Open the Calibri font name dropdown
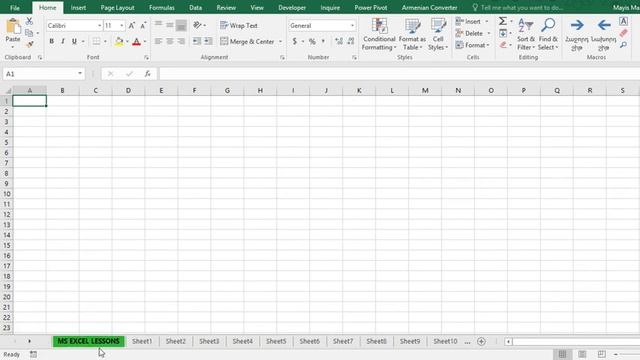 click(x=99, y=25)
